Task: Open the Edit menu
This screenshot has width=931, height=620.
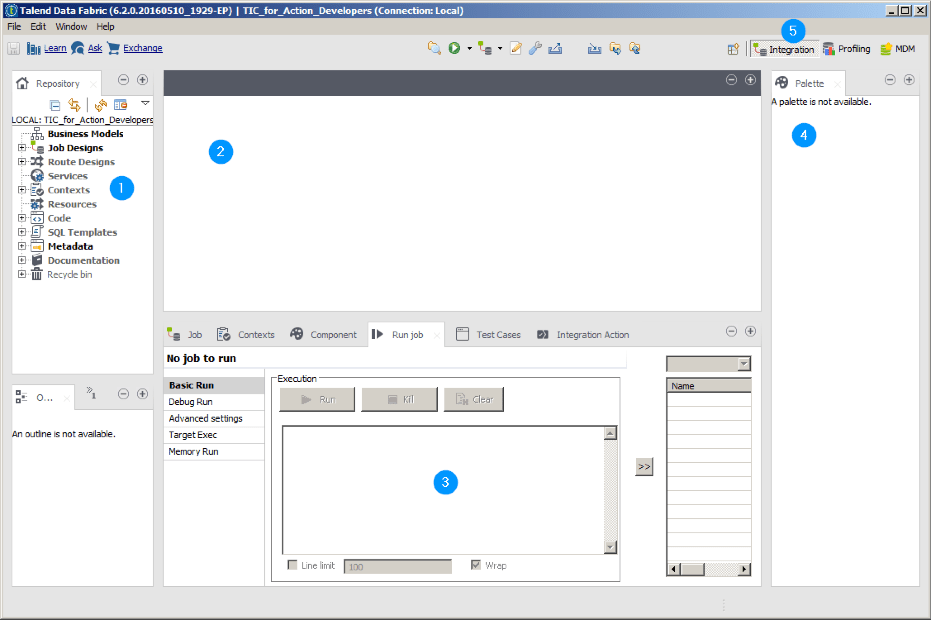Action: coord(38,27)
